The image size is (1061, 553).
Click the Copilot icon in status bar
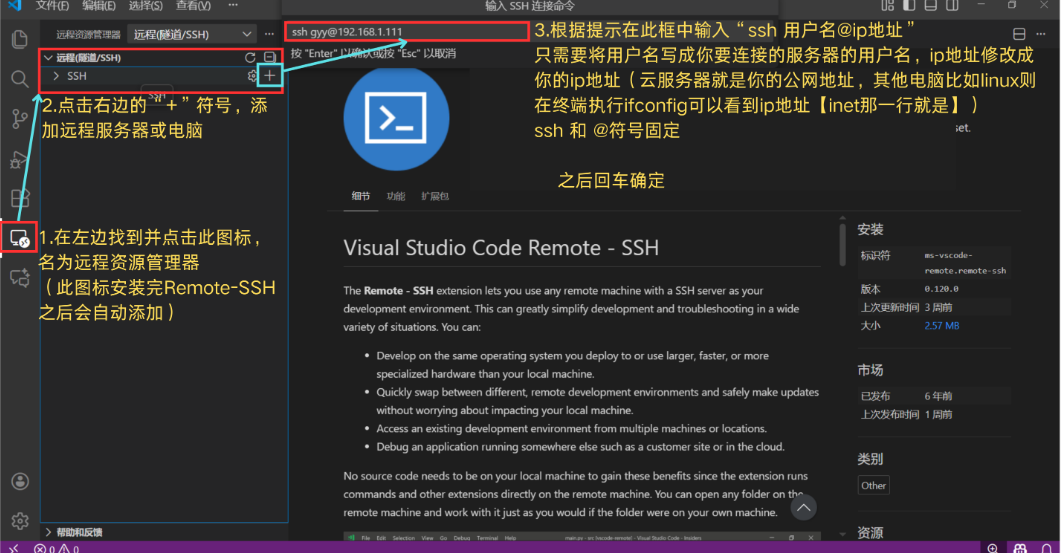pyautogui.click(x=1020, y=548)
